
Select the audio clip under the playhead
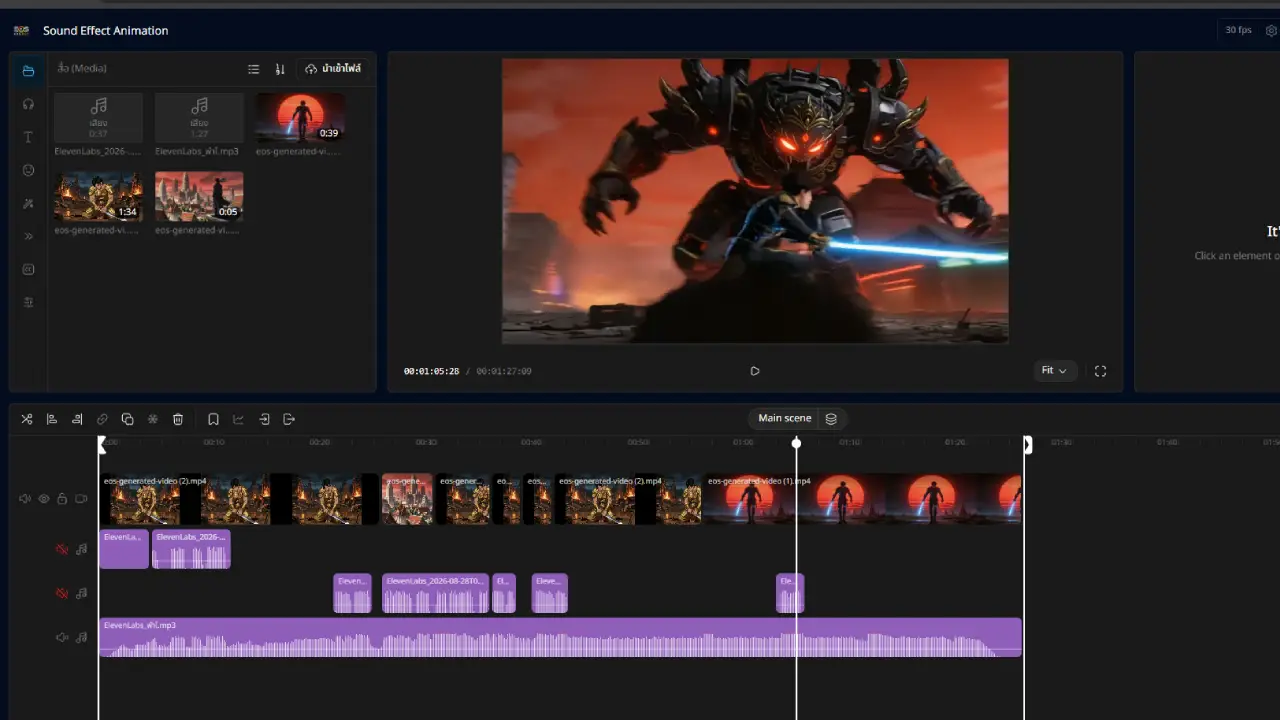pyautogui.click(x=790, y=593)
